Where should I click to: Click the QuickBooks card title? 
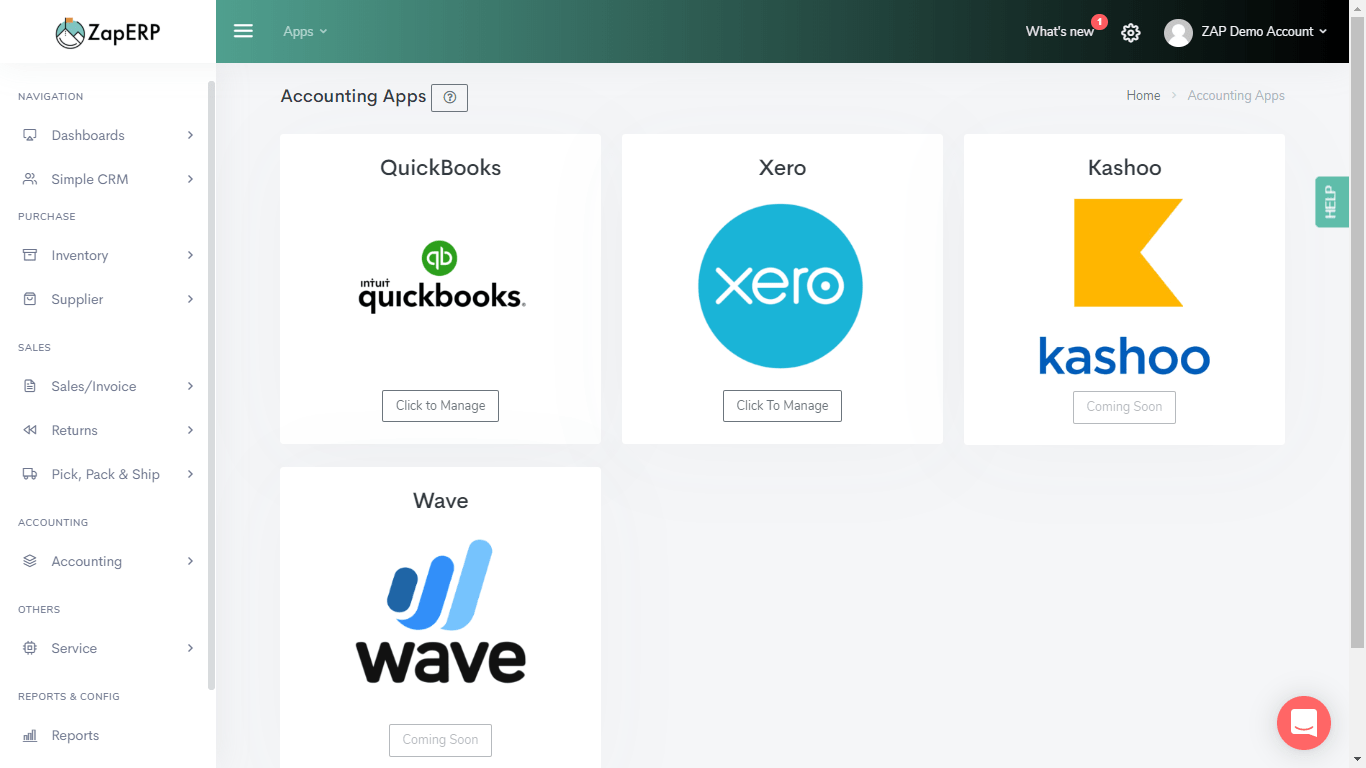coord(441,168)
